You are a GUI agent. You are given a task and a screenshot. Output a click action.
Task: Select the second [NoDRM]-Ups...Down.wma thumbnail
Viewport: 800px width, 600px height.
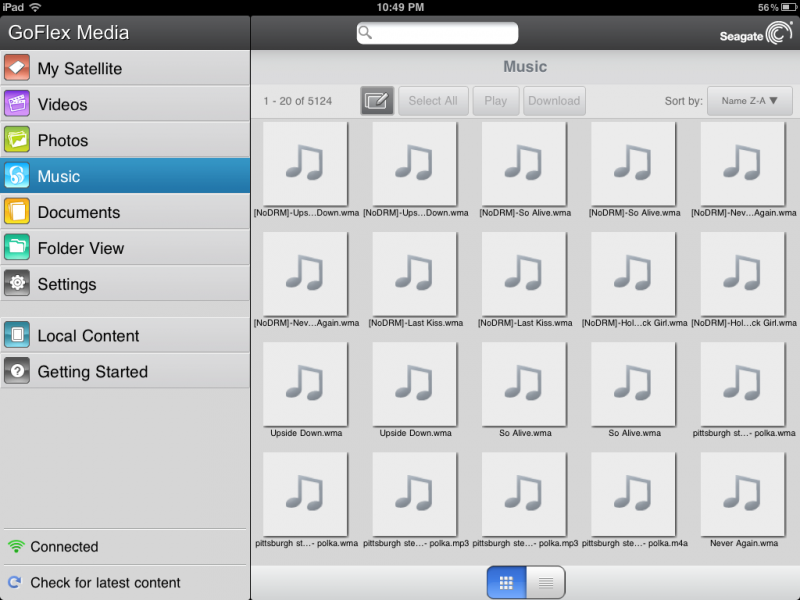[x=414, y=164]
